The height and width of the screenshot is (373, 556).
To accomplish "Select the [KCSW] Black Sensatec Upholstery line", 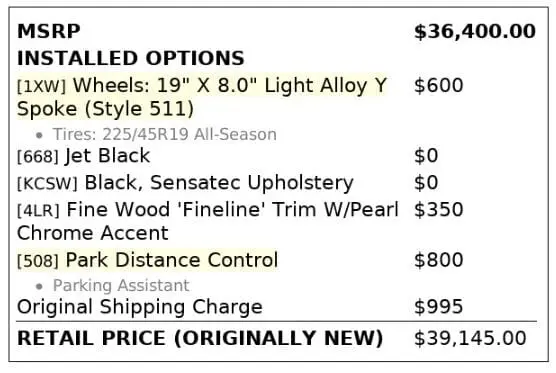I will pos(185,183).
